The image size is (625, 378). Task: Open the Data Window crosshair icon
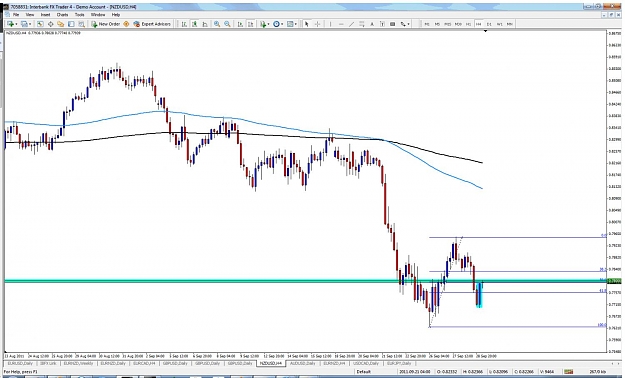click(x=51, y=24)
